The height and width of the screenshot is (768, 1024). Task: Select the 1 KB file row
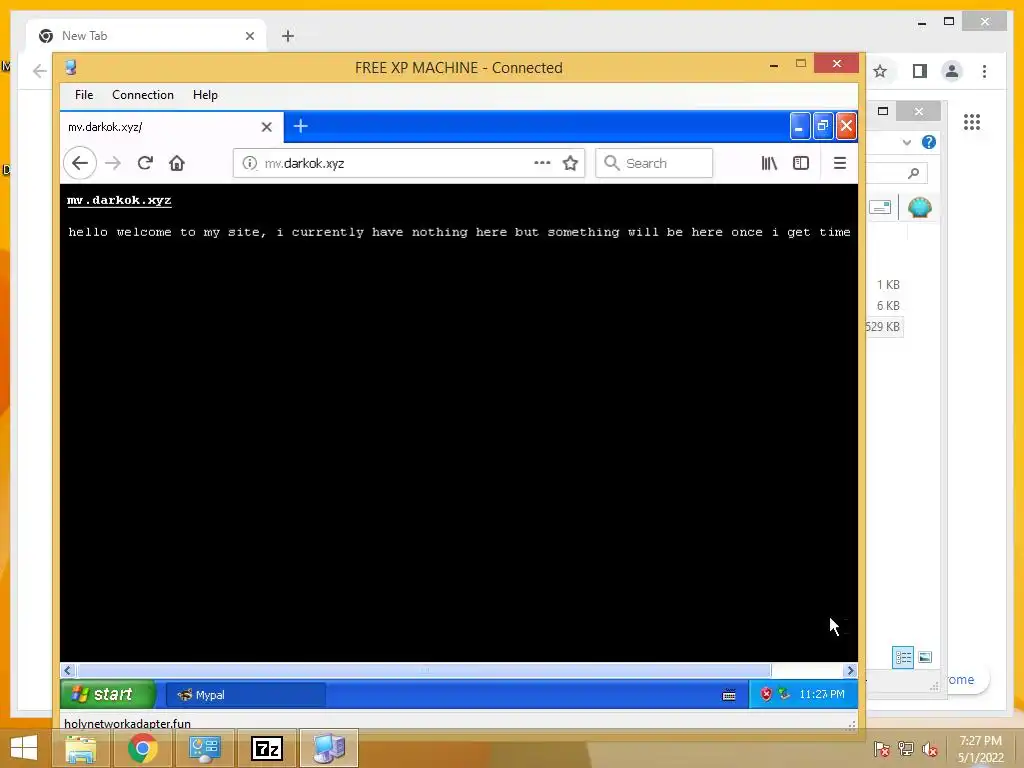tap(888, 285)
